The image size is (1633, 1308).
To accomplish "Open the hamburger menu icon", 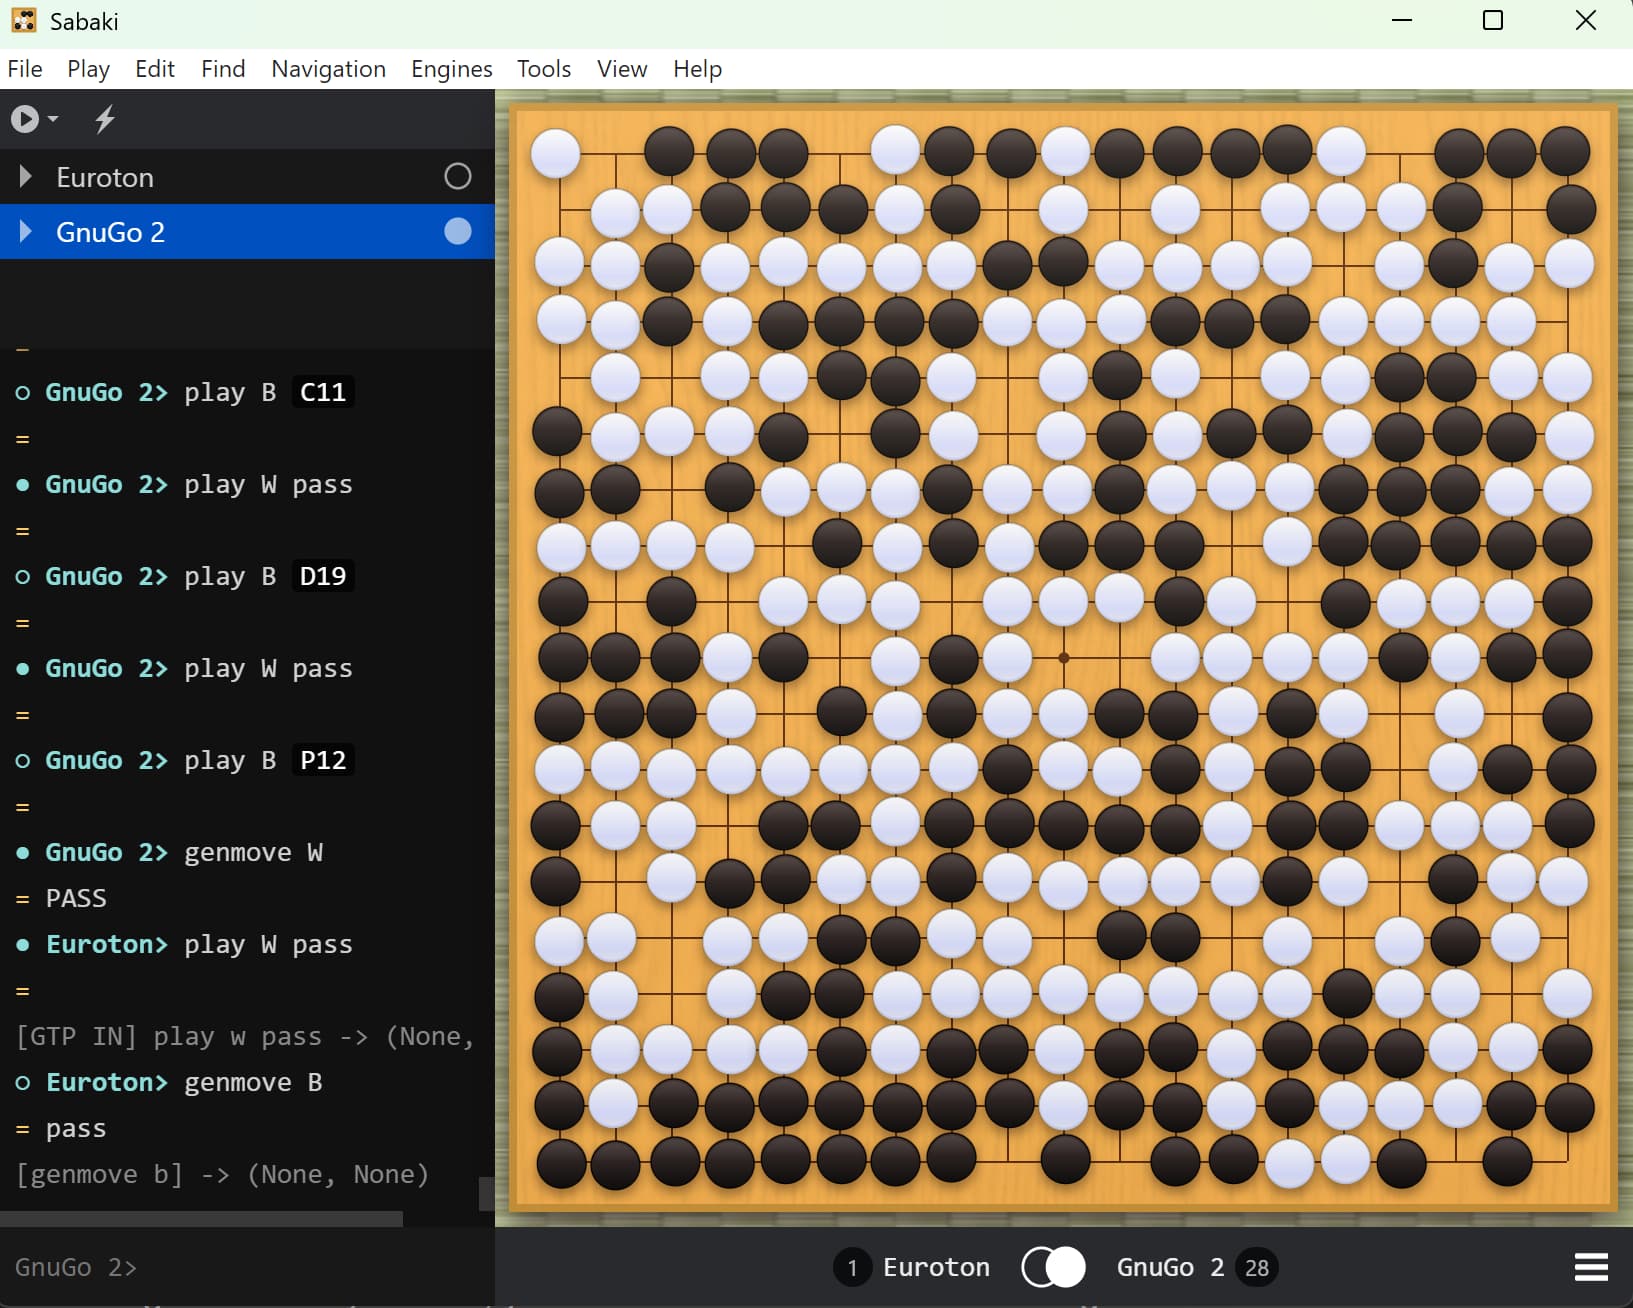I will click(1590, 1267).
